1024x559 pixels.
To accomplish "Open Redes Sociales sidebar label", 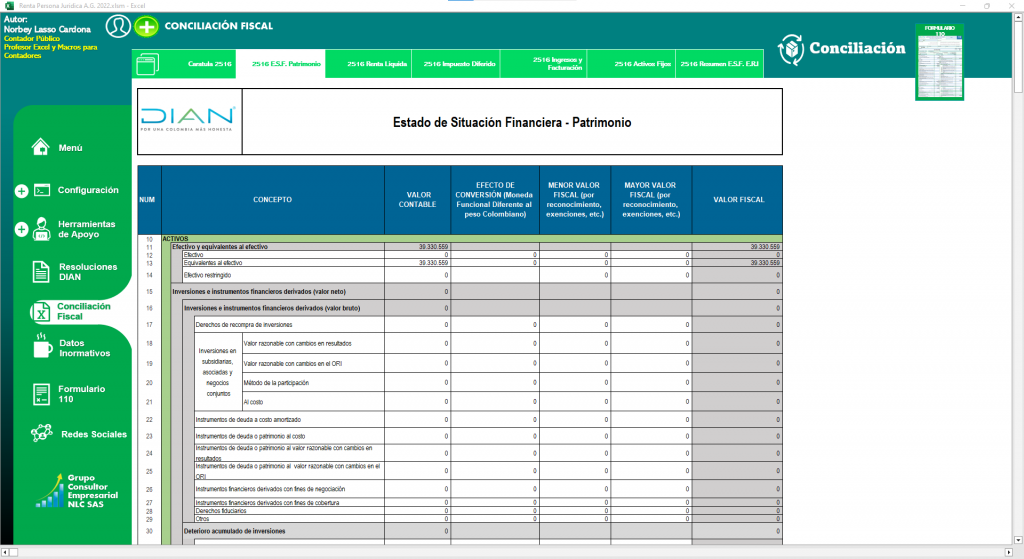I will coord(94,434).
